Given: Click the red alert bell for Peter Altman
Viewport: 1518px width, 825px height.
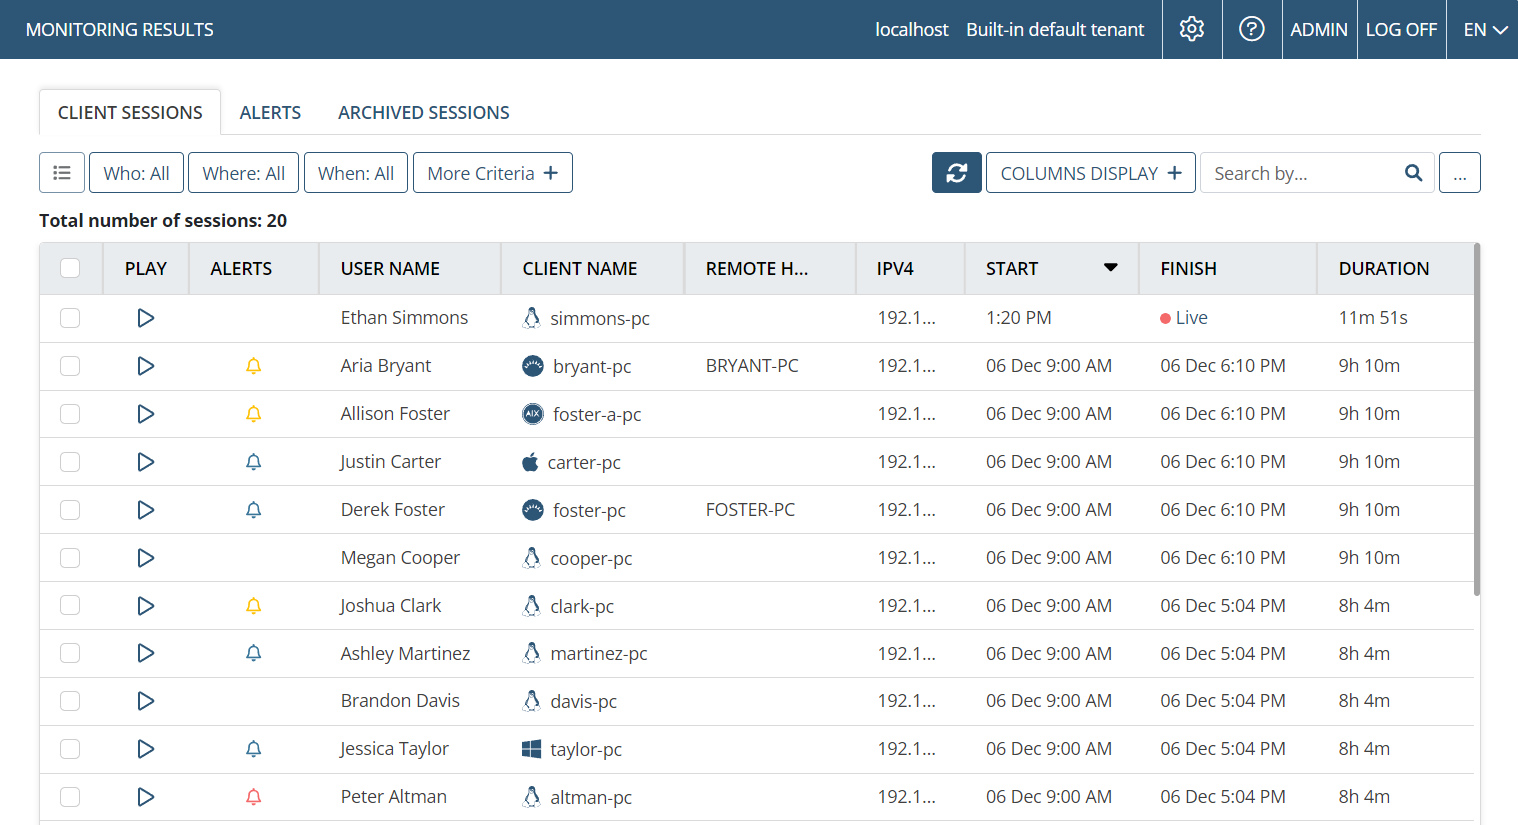Looking at the screenshot, I should tap(254, 797).
